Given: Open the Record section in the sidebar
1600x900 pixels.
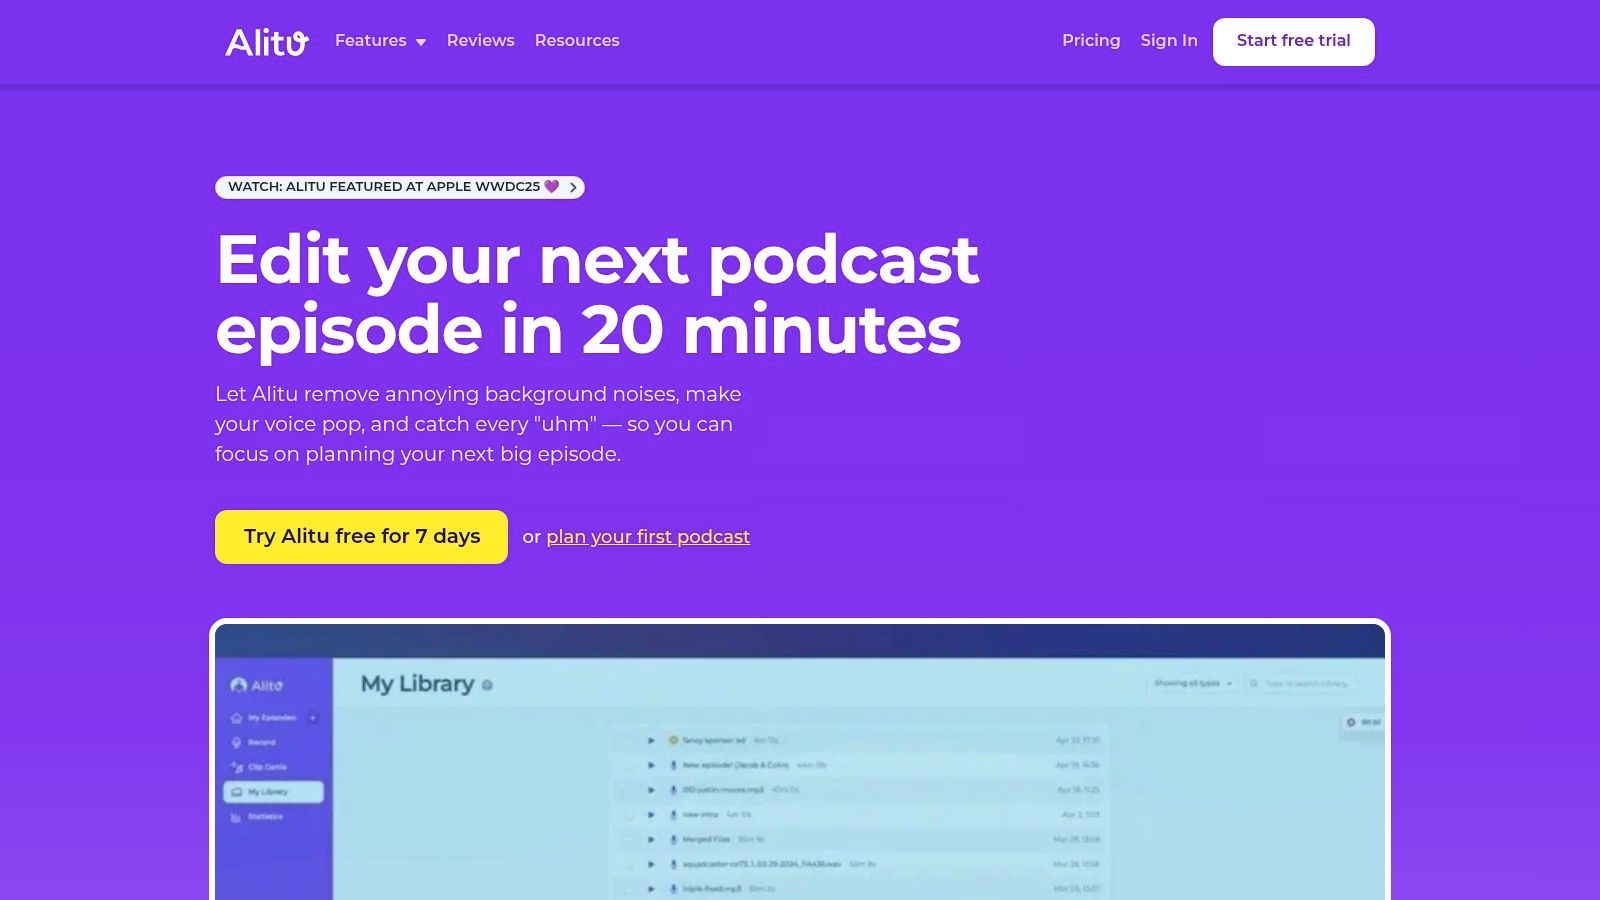Looking at the screenshot, I should [x=260, y=742].
